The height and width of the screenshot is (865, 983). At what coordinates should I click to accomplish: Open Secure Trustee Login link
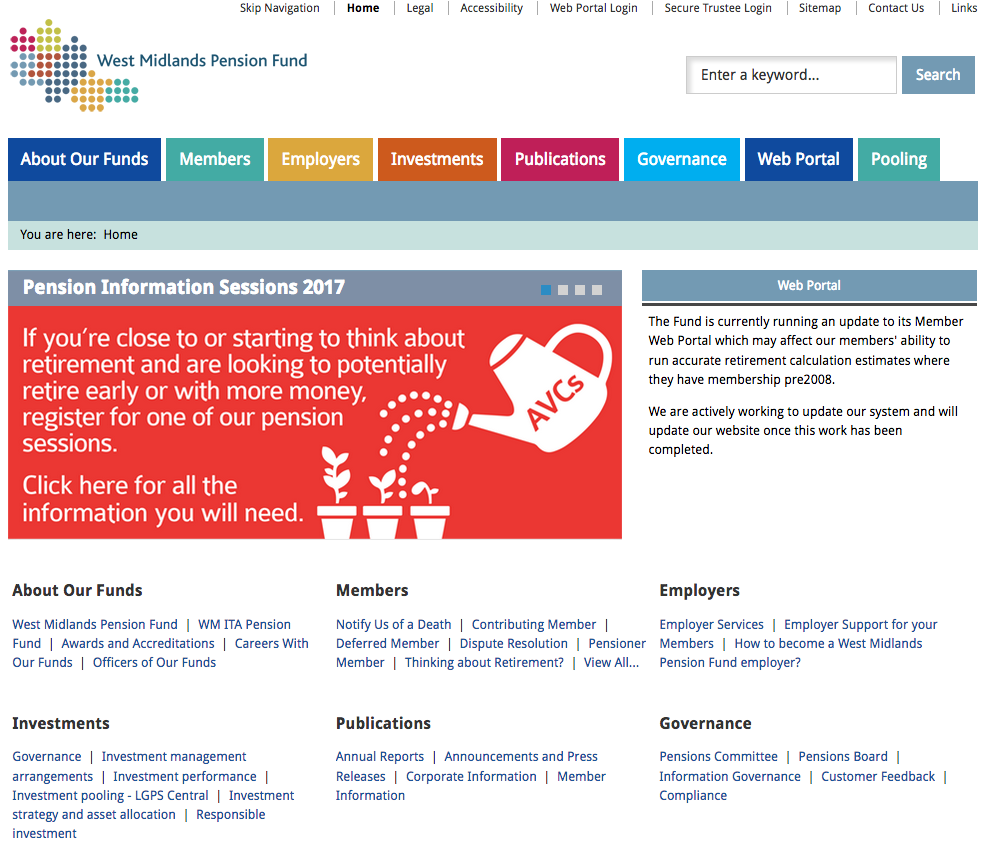point(718,8)
